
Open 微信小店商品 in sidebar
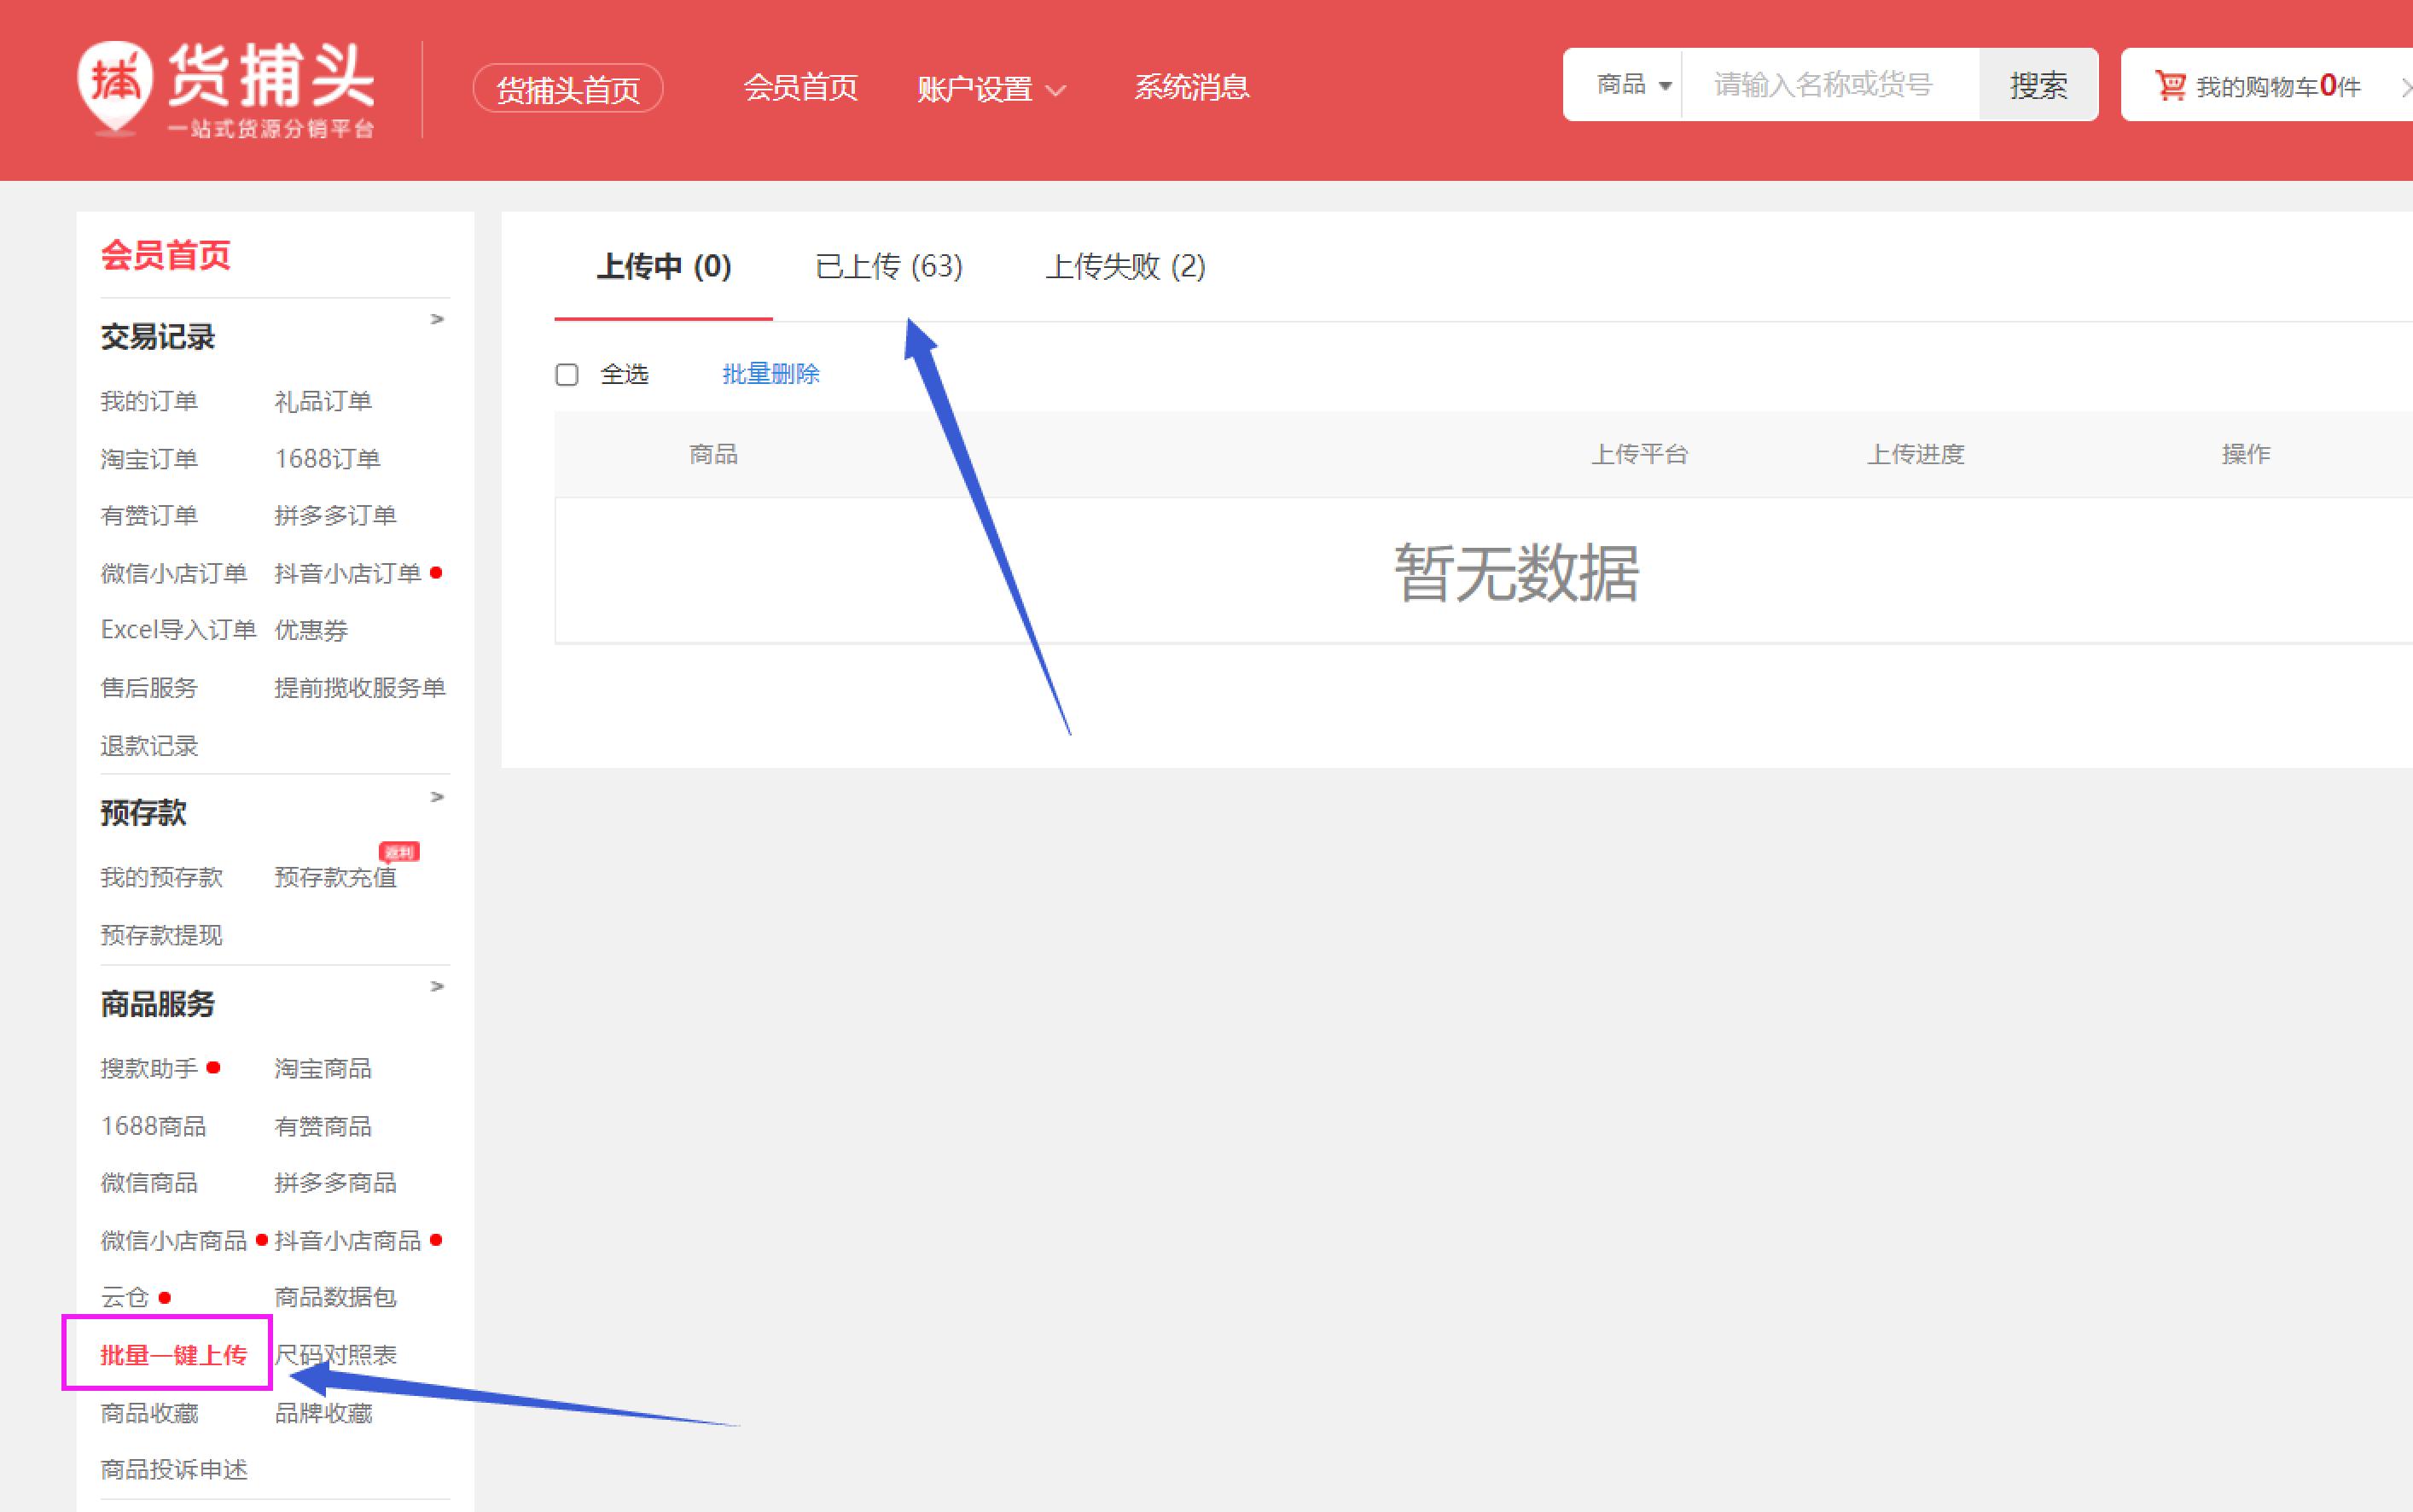(x=173, y=1241)
